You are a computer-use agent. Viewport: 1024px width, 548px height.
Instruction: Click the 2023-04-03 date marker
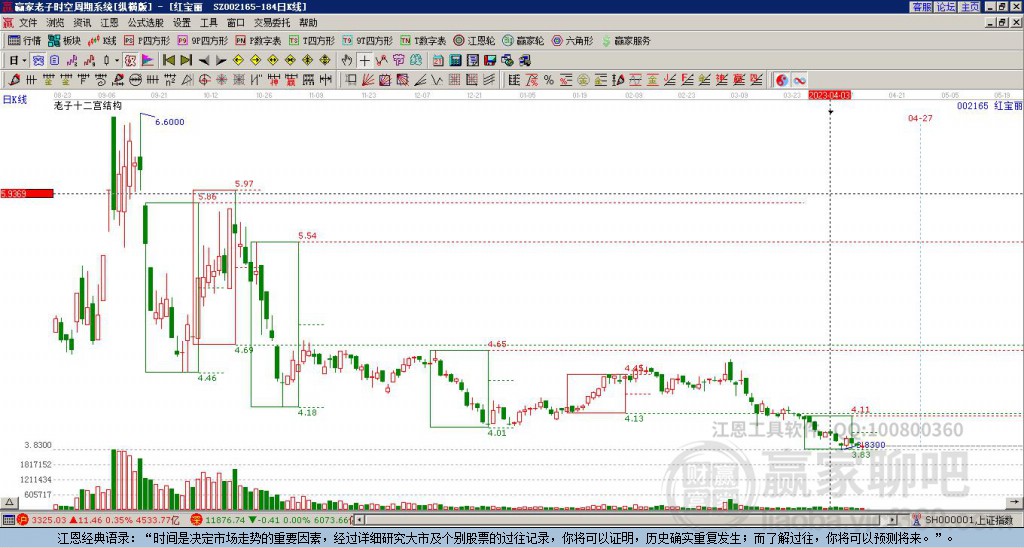829,95
